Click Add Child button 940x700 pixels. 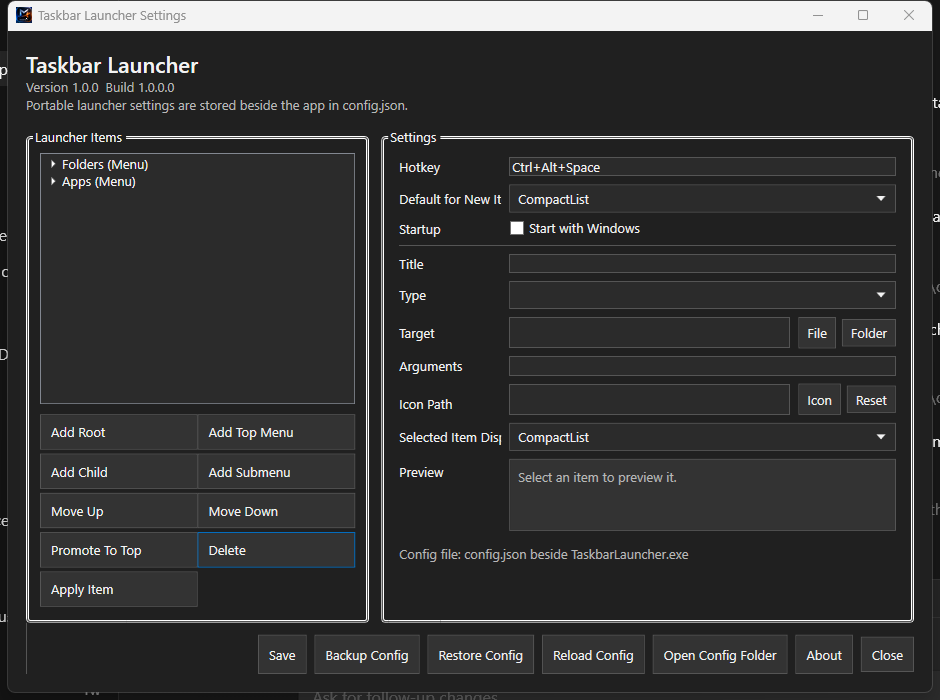point(119,472)
